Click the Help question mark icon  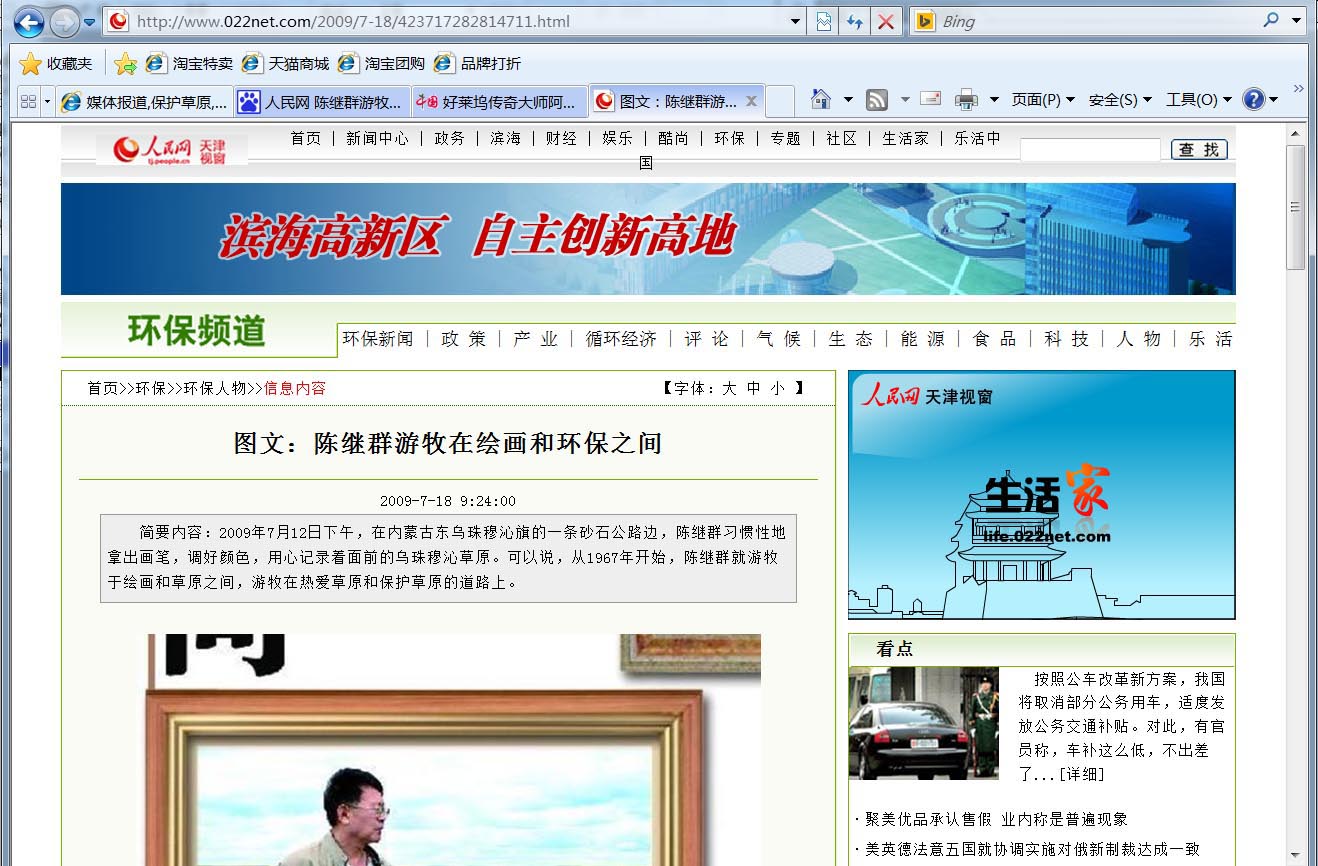click(x=1253, y=100)
